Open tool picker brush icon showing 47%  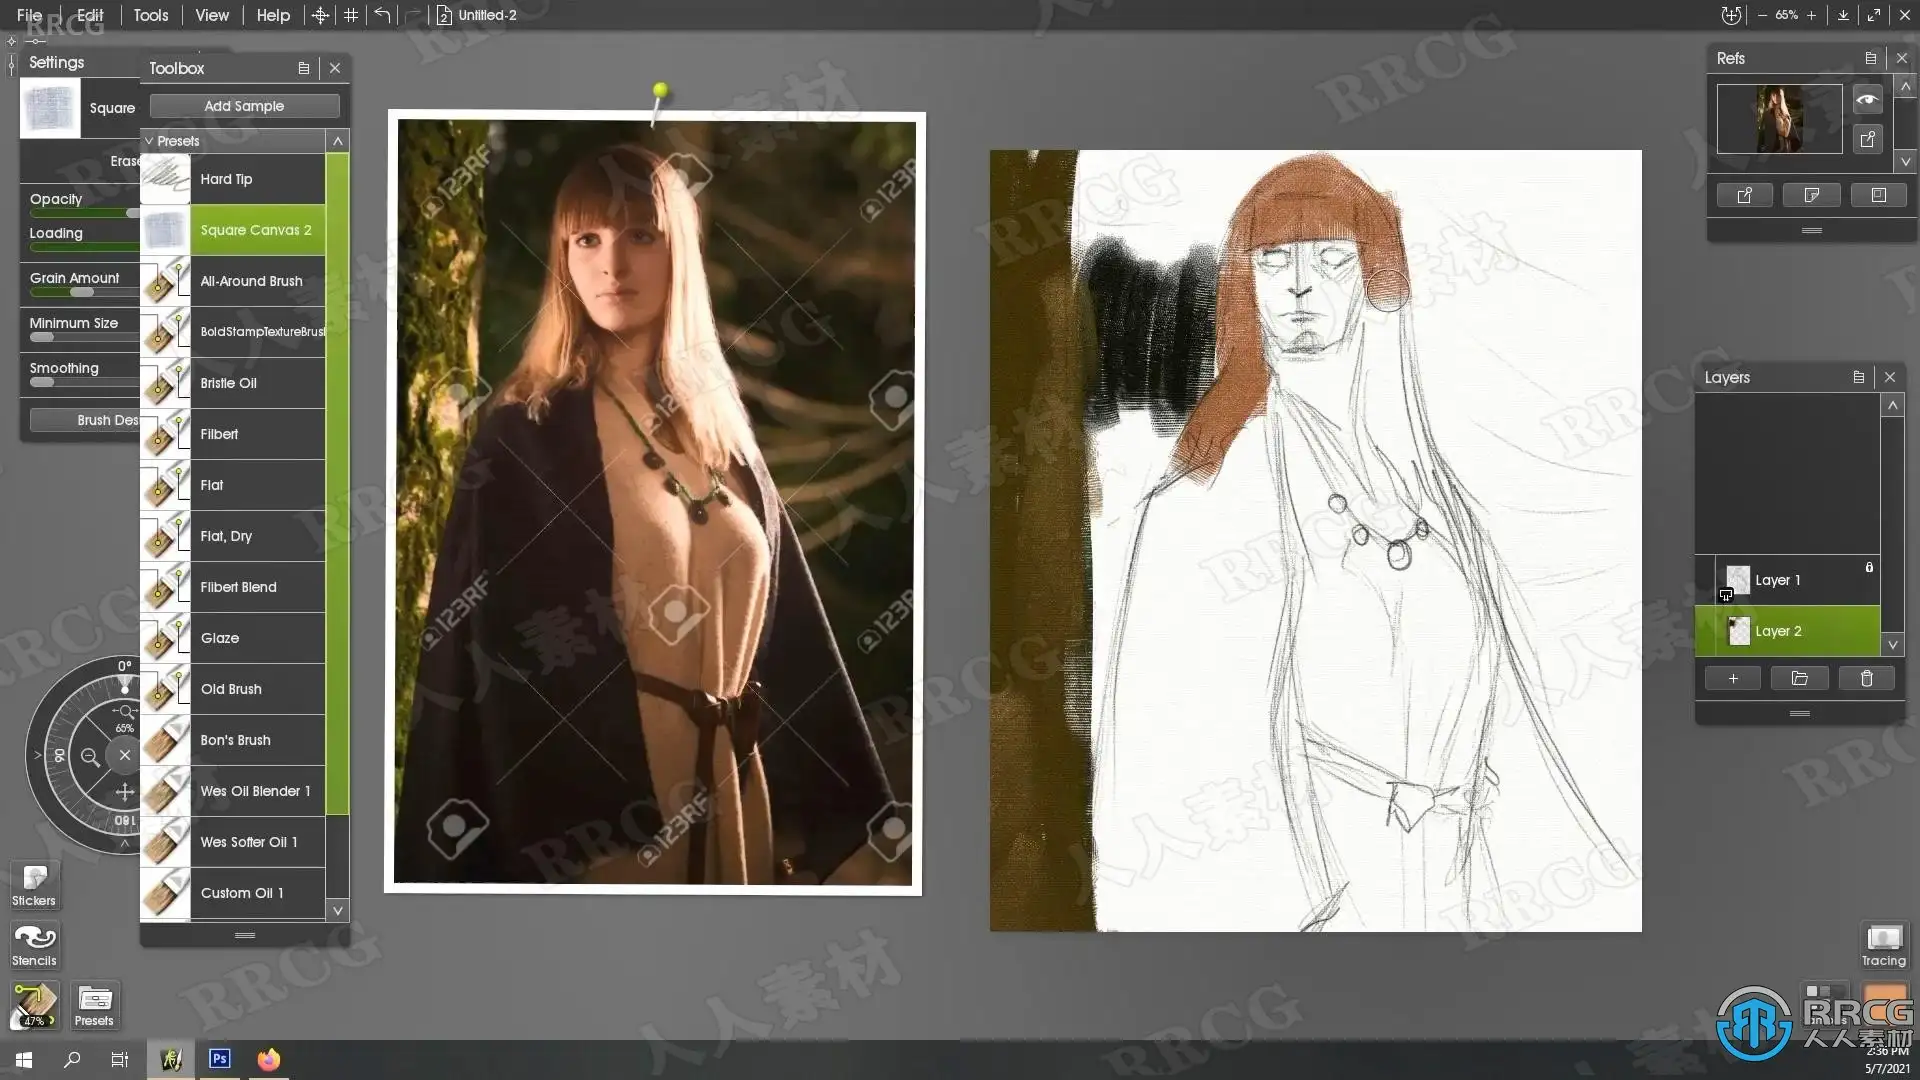[x=34, y=1005]
